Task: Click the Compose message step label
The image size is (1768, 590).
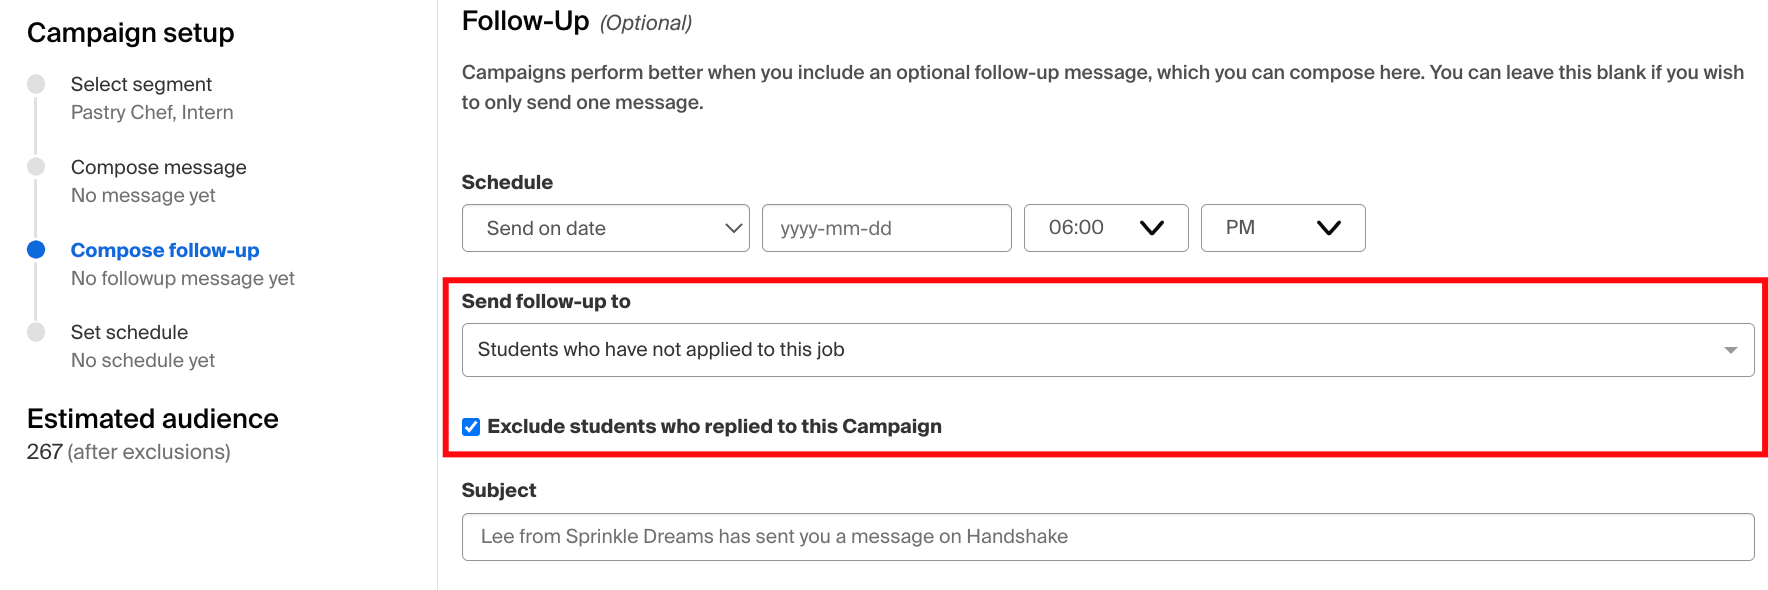Action: point(158,167)
